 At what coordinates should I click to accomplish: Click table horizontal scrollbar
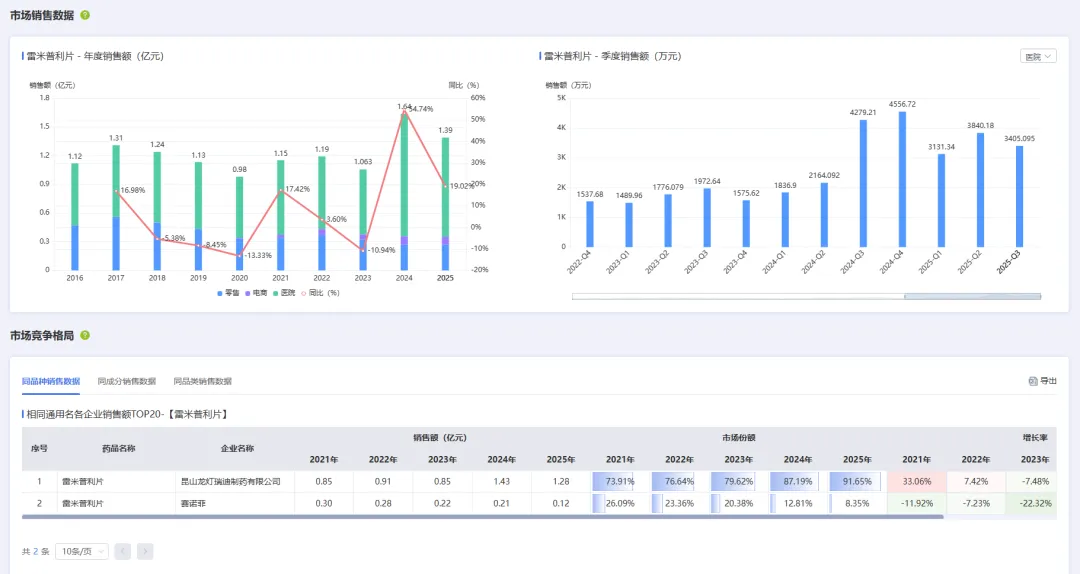482,517
